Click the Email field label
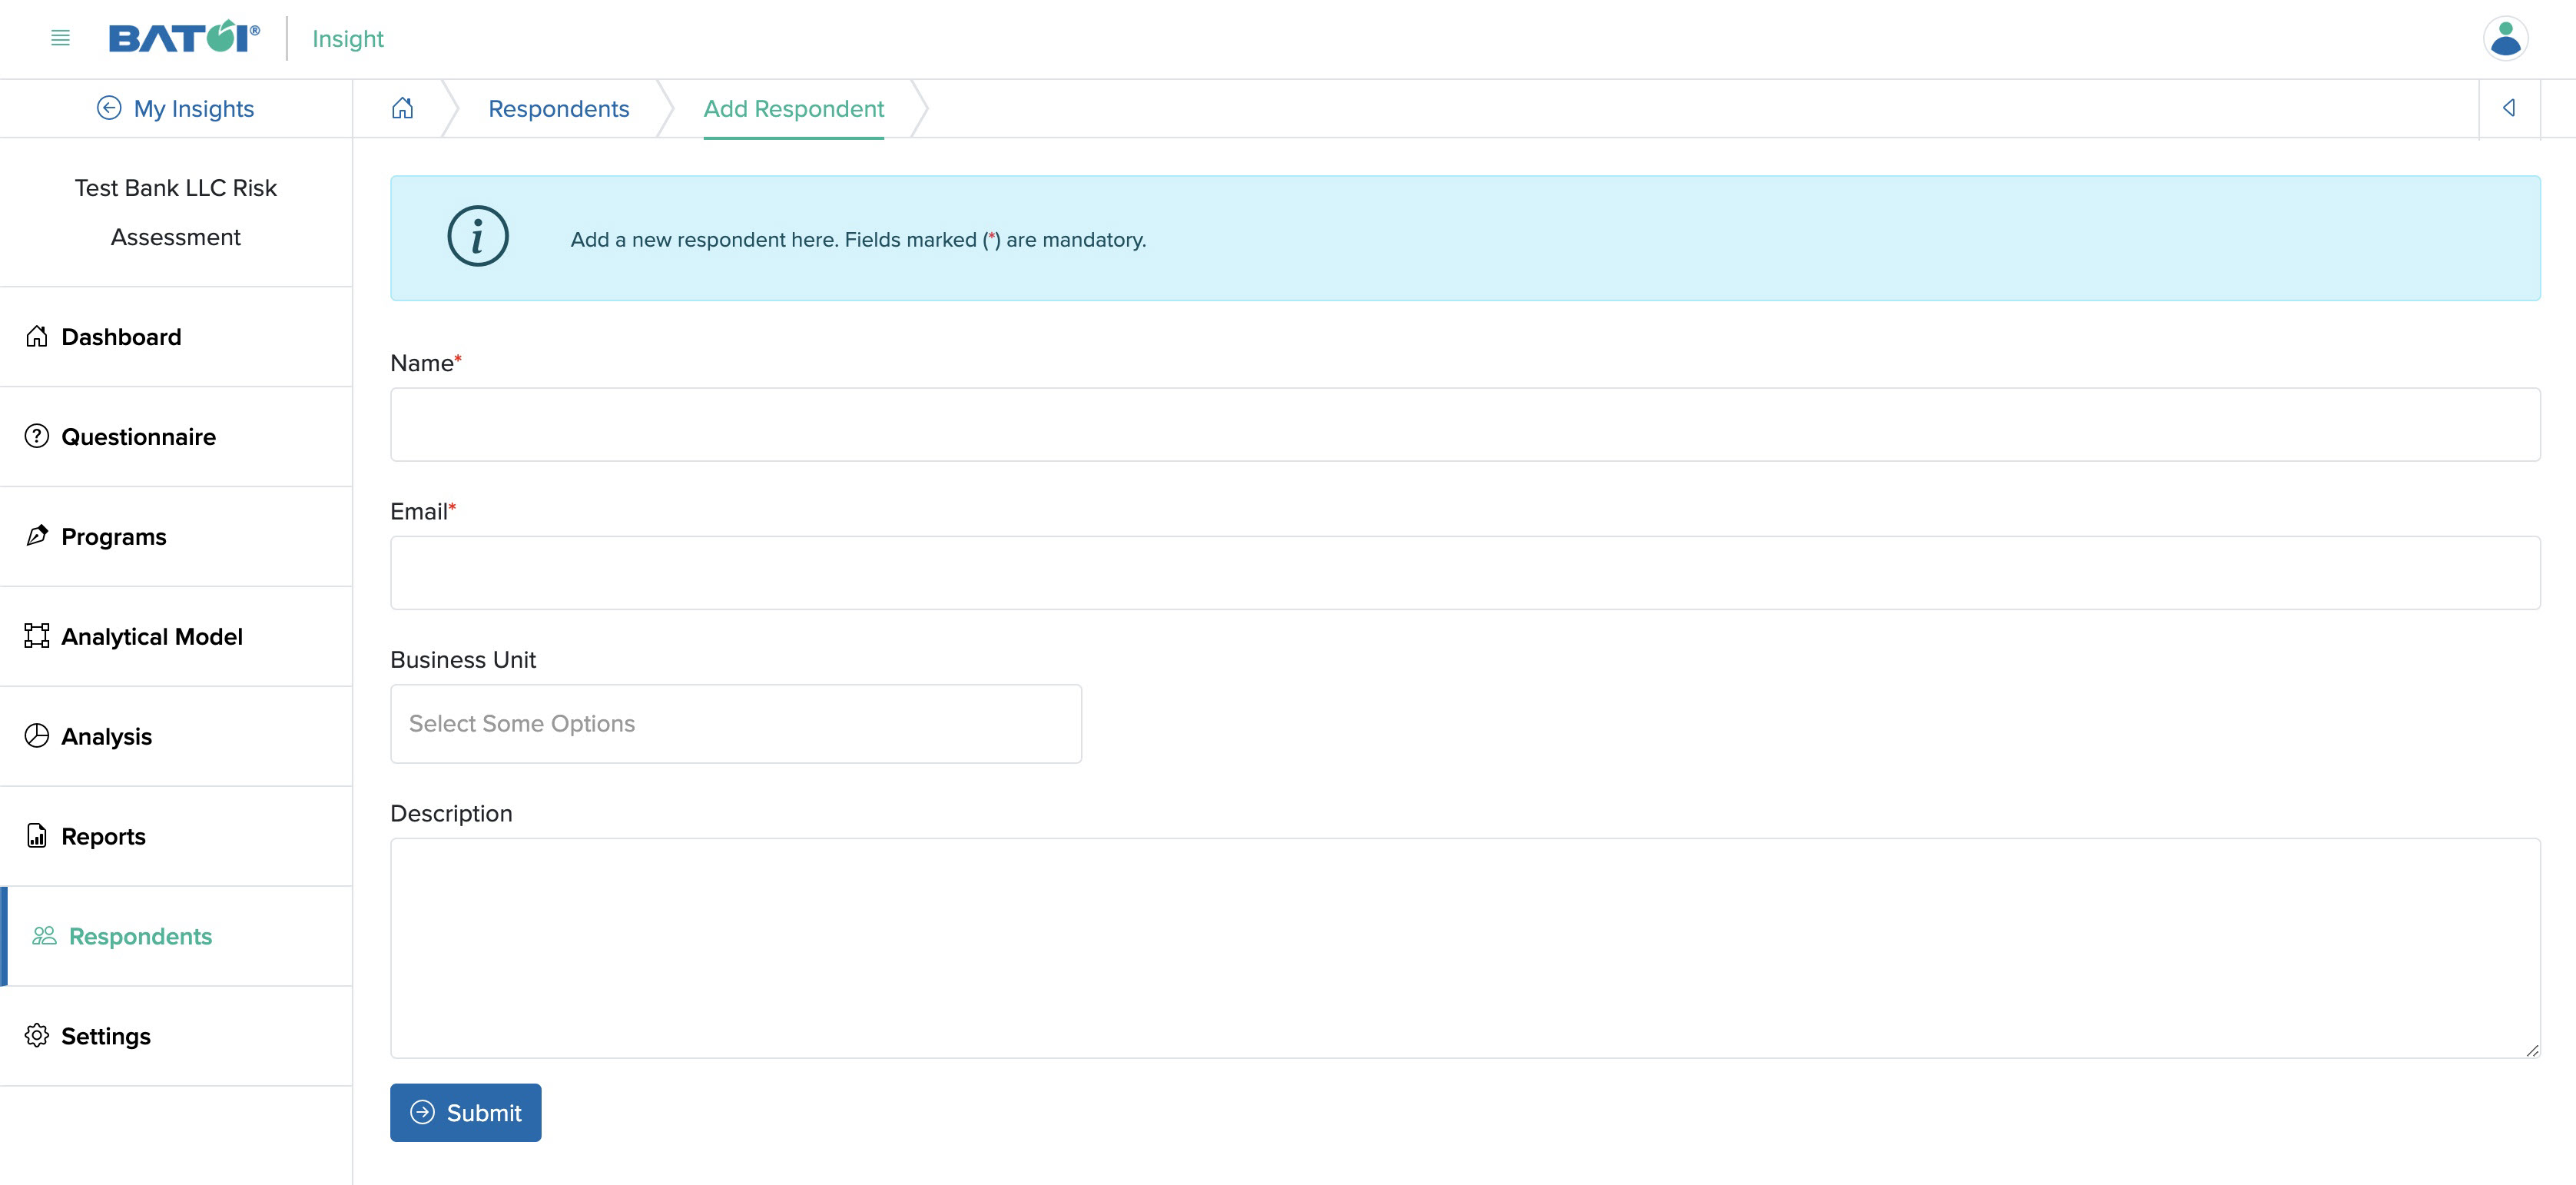This screenshot has width=2576, height=1185. pyautogui.click(x=423, y=511)
